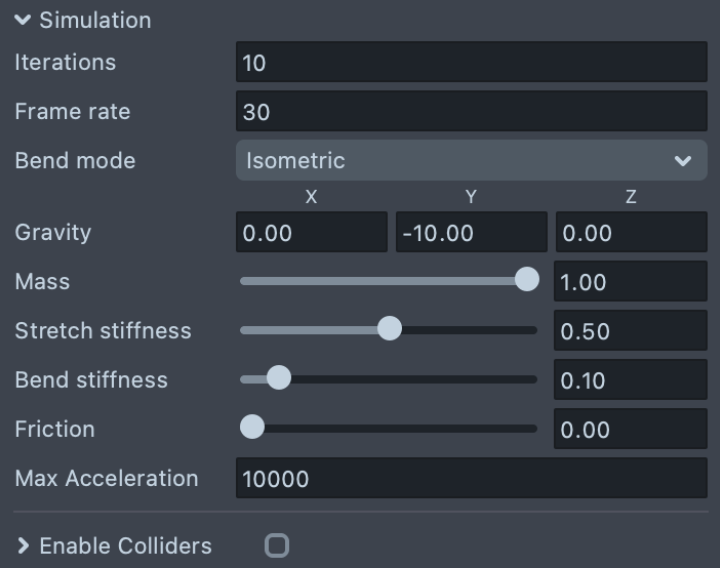Click the Friction numeric value field
This screenshot has height=568, width=720.
point(630,430)
